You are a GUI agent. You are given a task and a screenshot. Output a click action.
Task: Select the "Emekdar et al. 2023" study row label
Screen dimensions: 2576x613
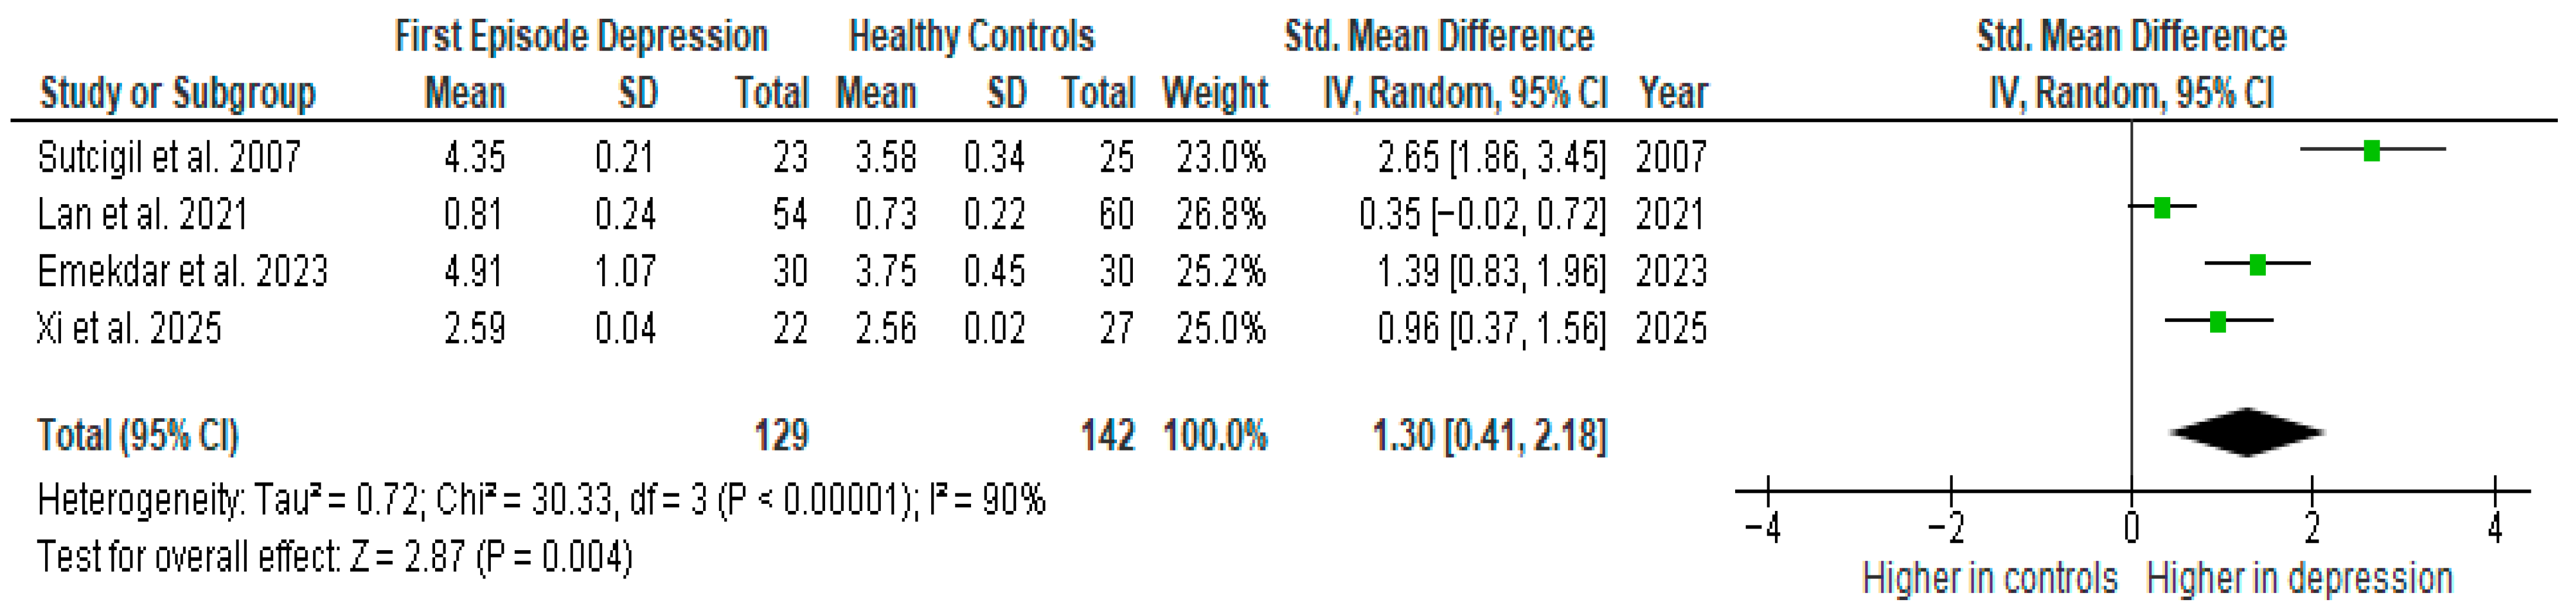[x=182, y=271]
